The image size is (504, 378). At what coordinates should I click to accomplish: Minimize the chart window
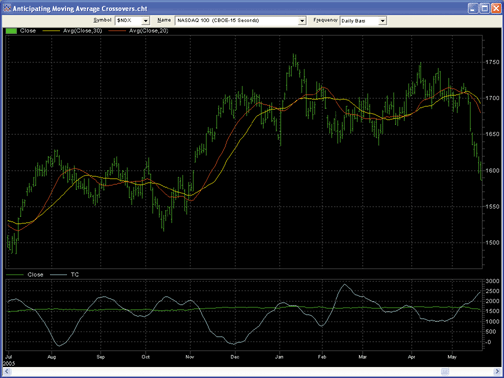[x=473, y=8]
